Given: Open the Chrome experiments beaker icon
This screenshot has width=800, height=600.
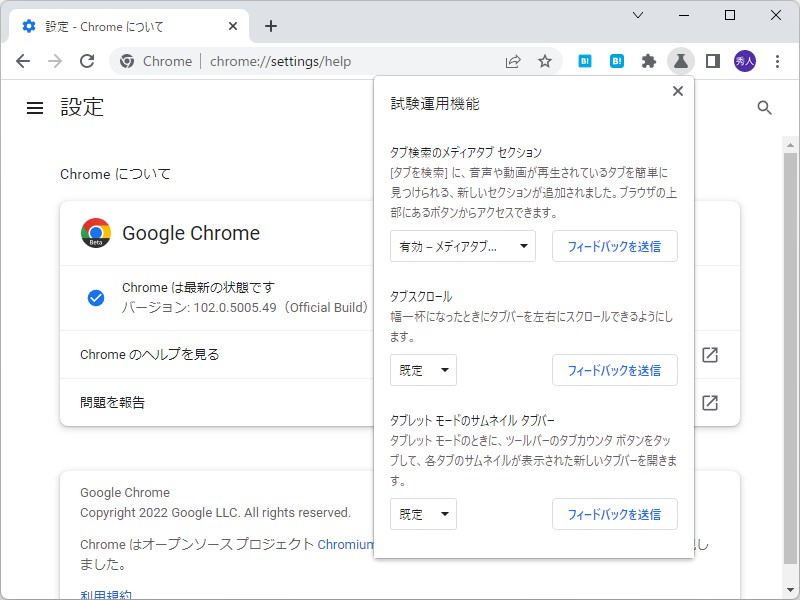Looking at the screenshot, I should [x=681, y=61].
